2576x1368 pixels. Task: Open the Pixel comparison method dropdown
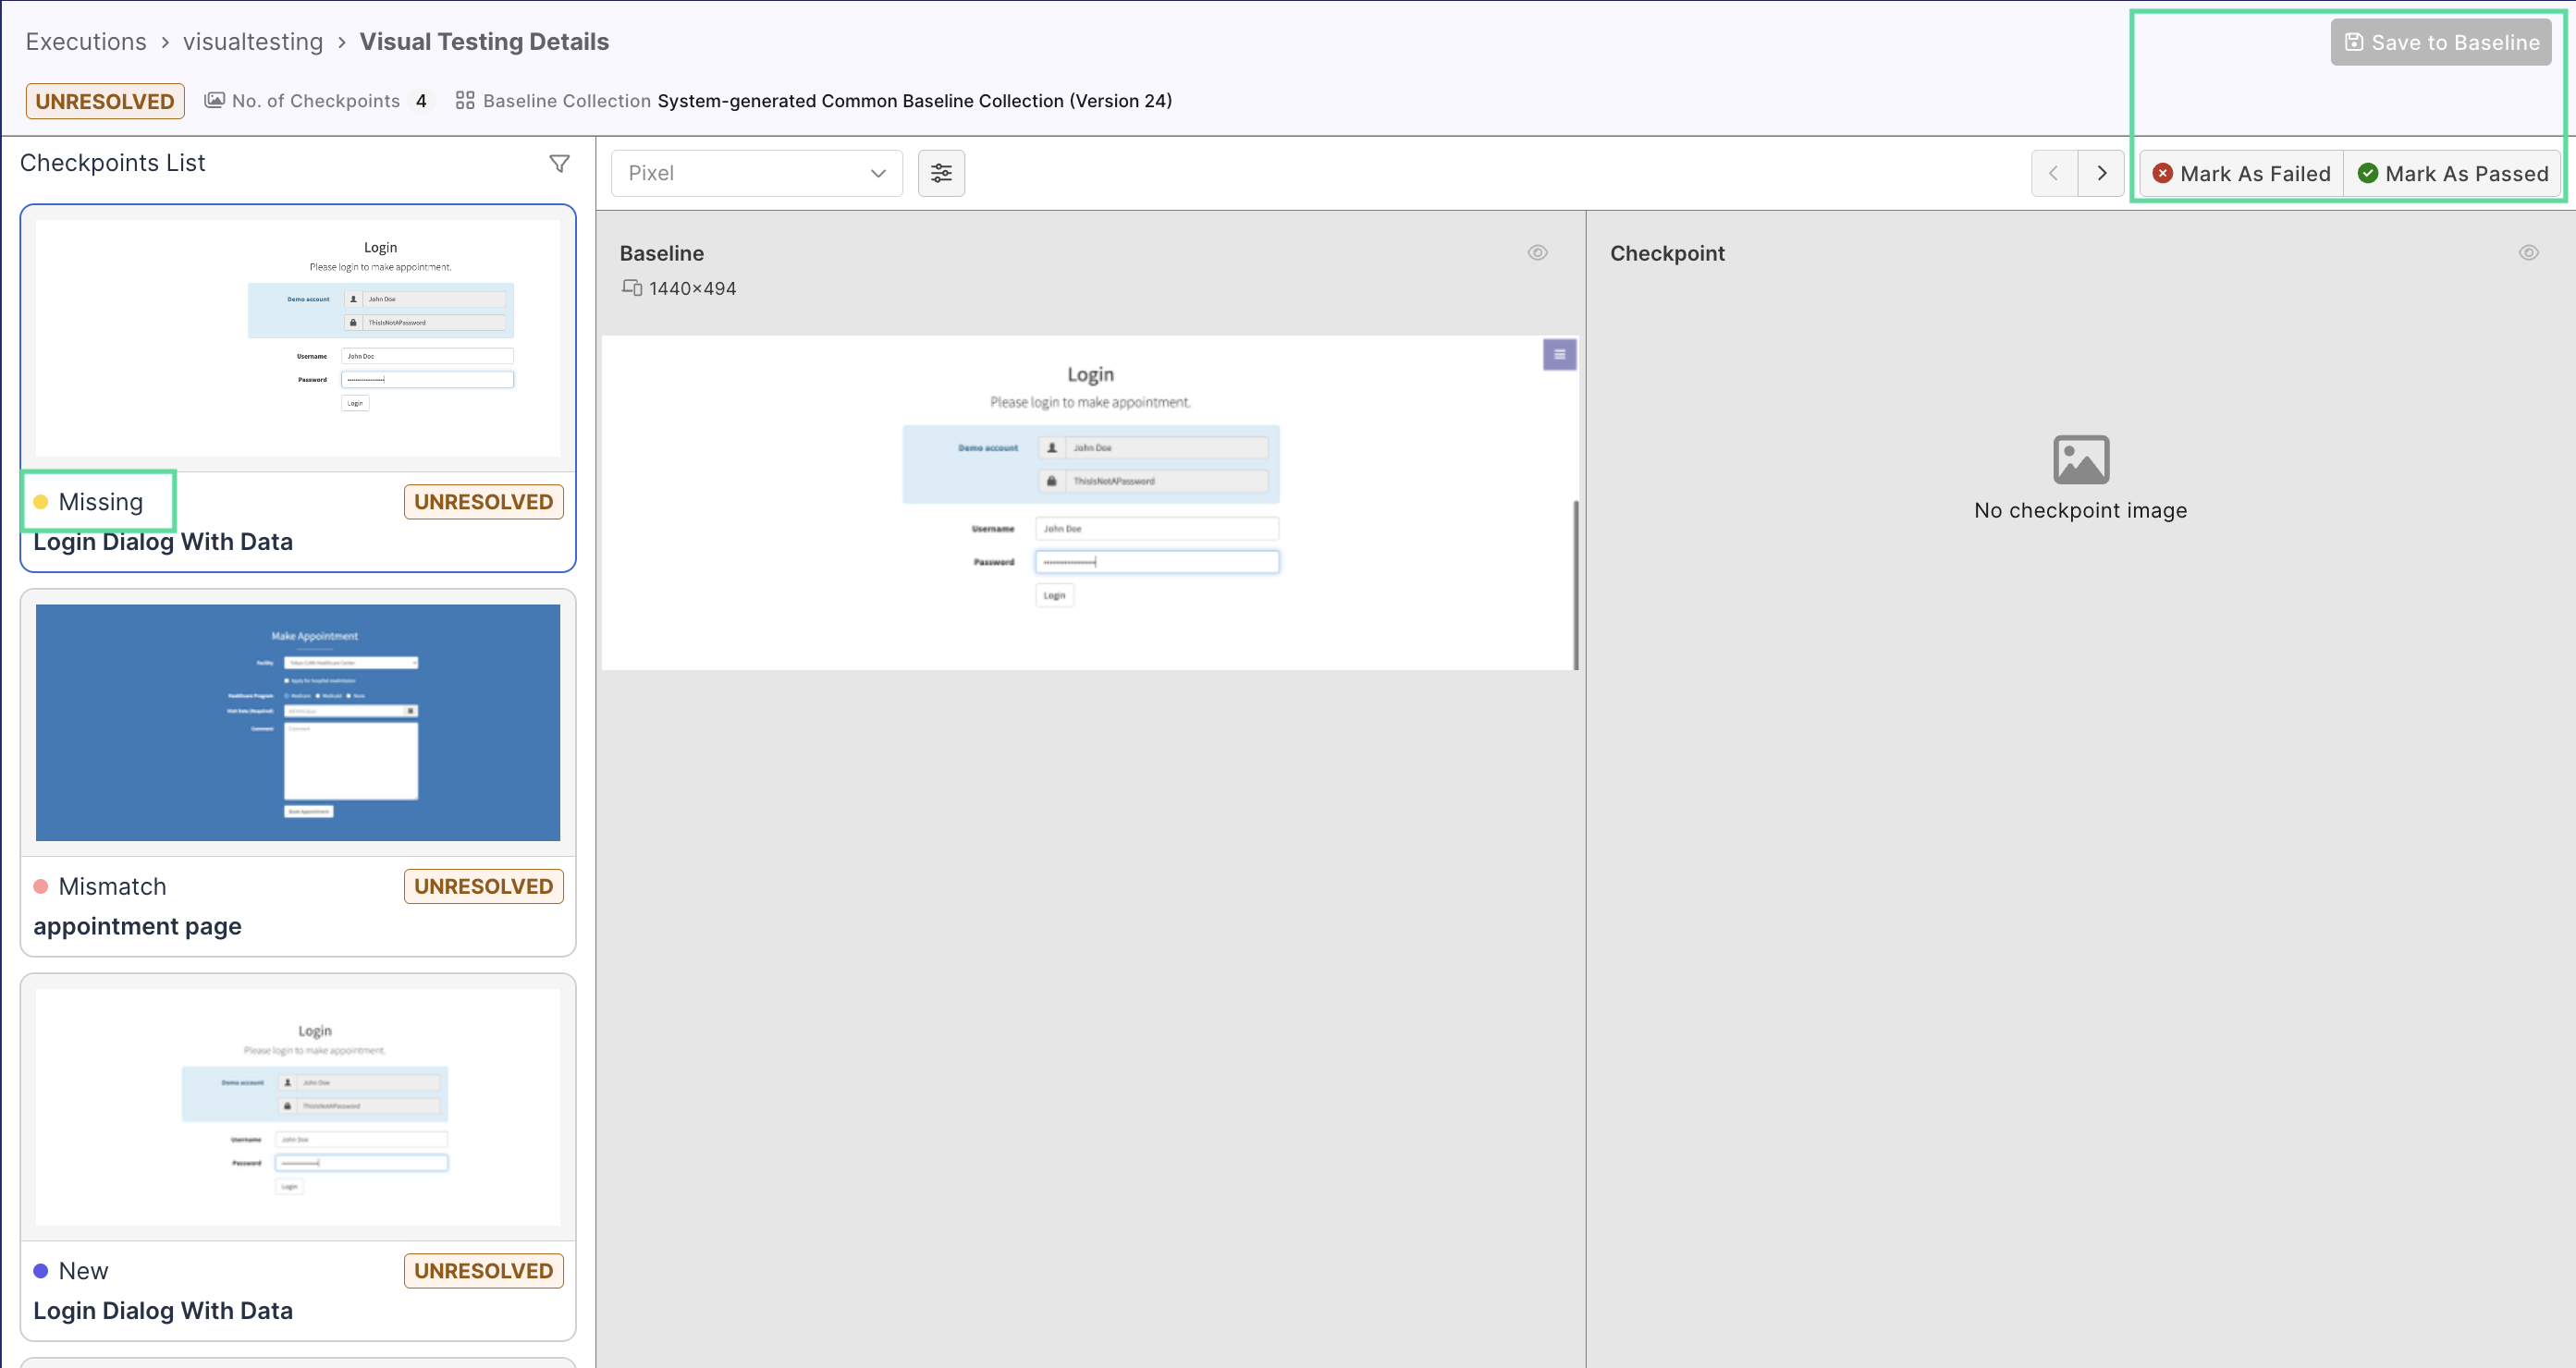coord(757,172)
